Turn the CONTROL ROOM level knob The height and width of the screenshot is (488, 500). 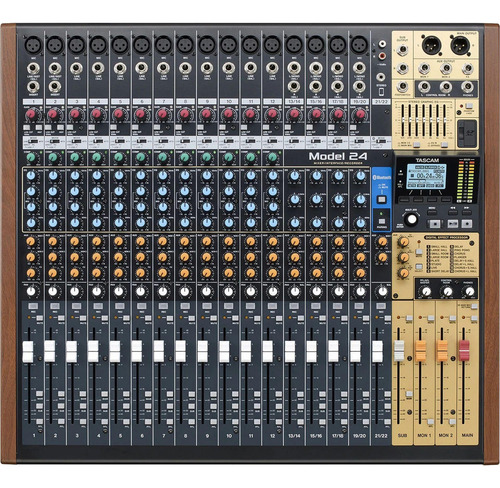pyautogui.click(x=447, y=292)
